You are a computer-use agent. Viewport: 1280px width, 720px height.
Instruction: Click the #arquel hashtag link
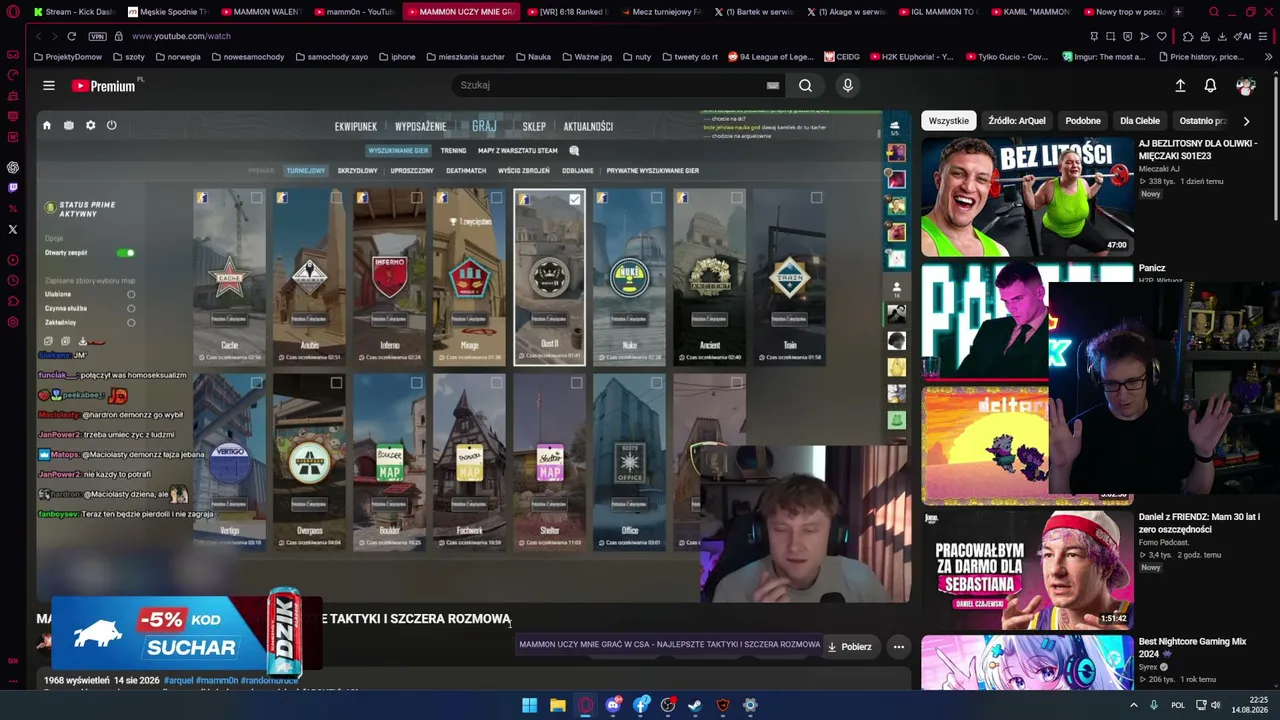pyautogui.click(x=178, y=681)
